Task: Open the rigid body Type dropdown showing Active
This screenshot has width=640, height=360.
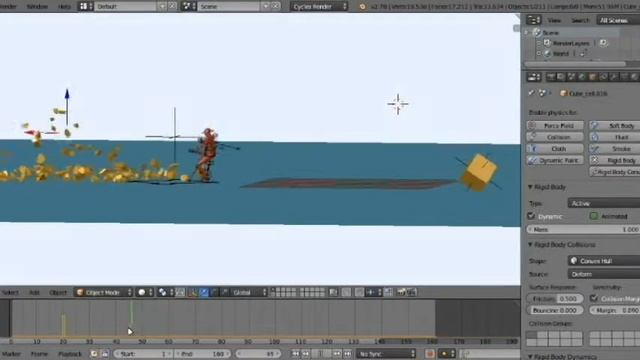Action: pos(604,203)
